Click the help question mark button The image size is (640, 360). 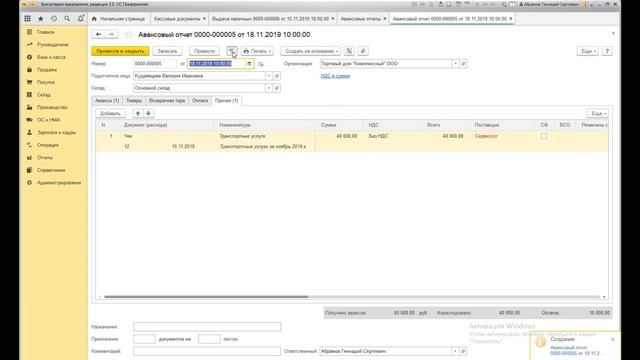tap(607, 51)
